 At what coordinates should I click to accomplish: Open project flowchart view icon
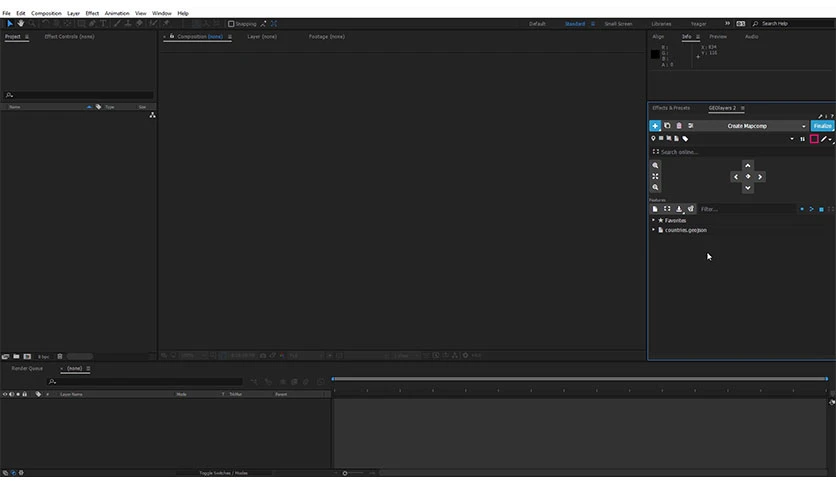[152, 115]
